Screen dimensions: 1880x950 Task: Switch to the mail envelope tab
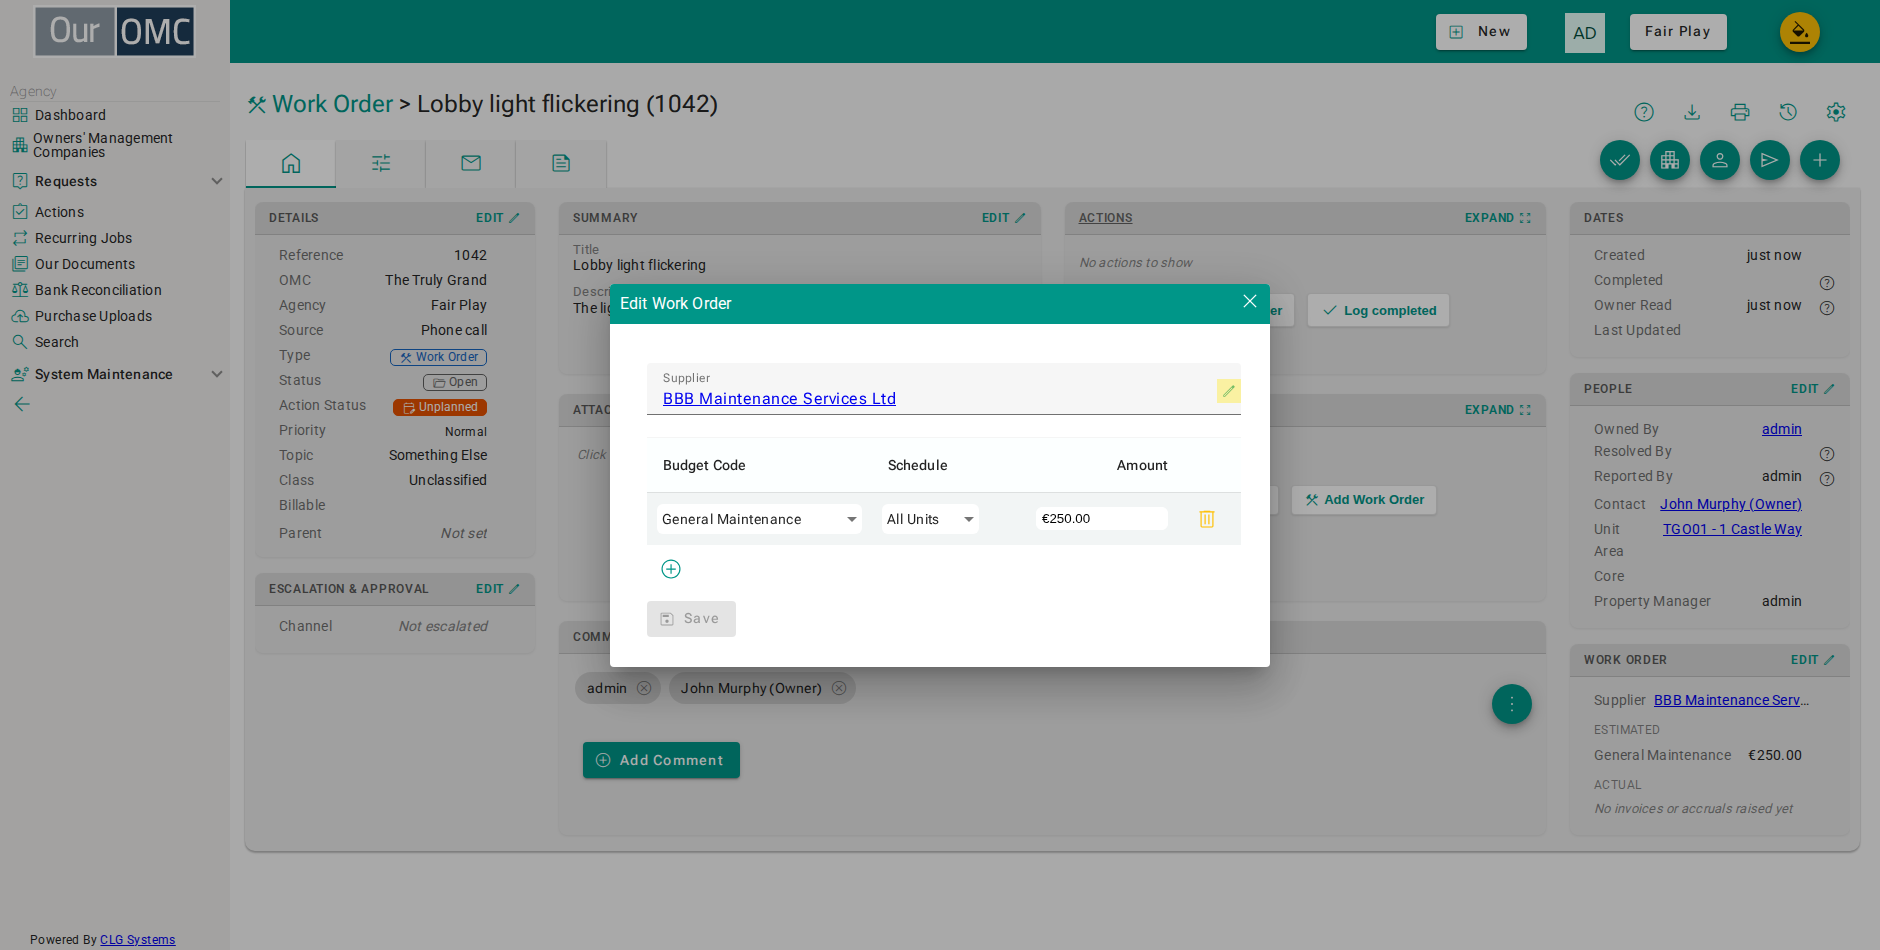[471, 163]
